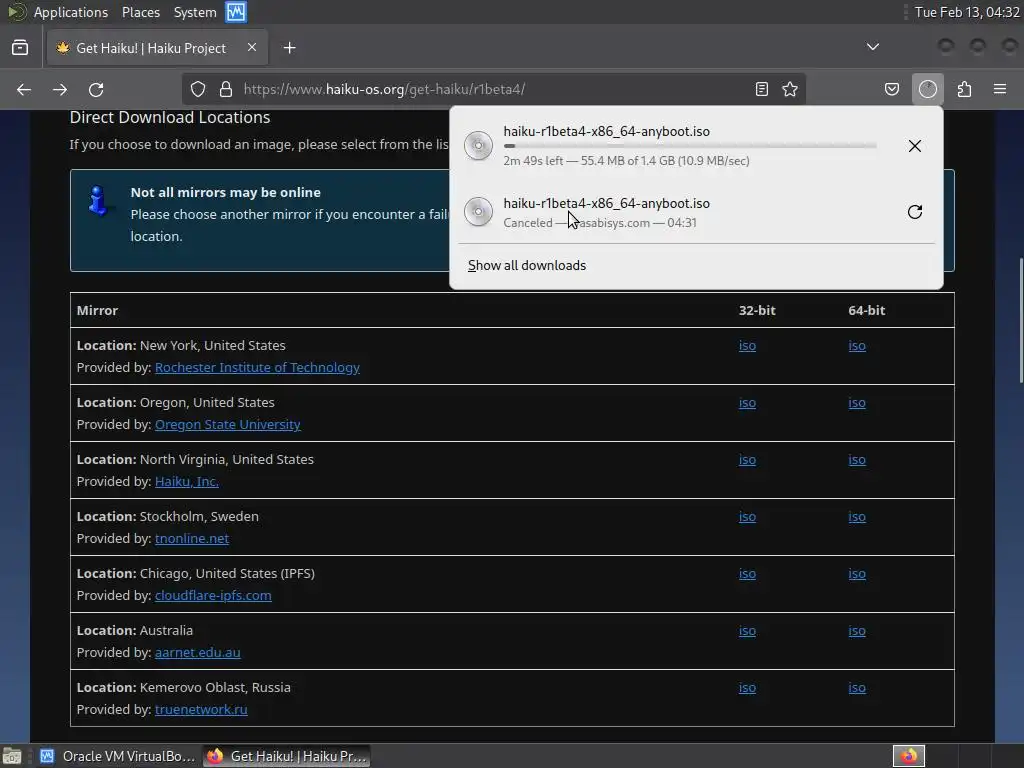The height and width of the screenshot is (768, 1024).
Task: Click the disc icon of the downloading iso
Action: pyautogui.click(x=478, y=146)
